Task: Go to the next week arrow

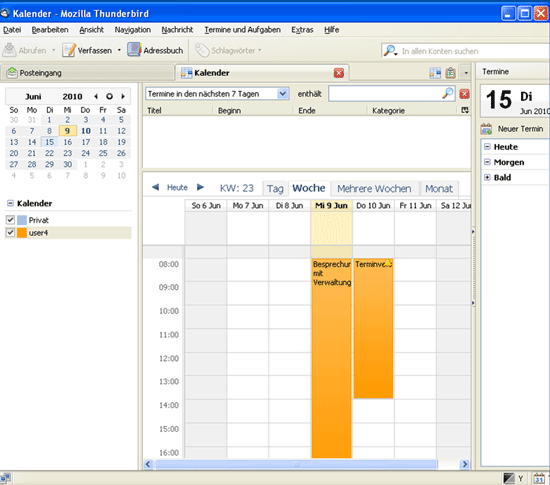Action: coord(200,187)
